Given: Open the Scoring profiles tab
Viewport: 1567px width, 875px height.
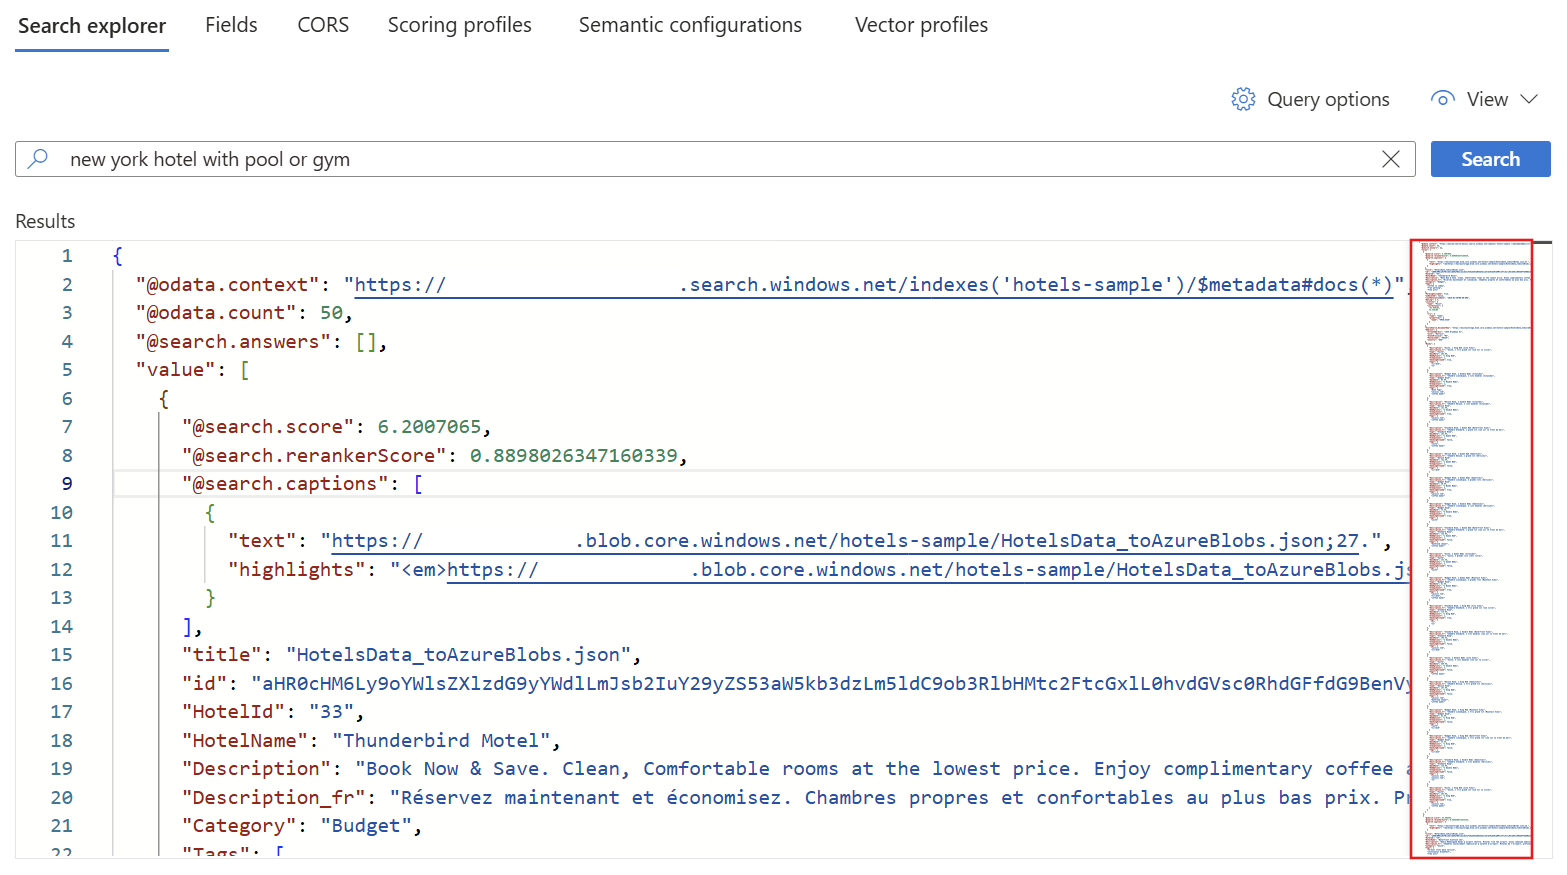Looking at the screenshot, I should 459,25.
